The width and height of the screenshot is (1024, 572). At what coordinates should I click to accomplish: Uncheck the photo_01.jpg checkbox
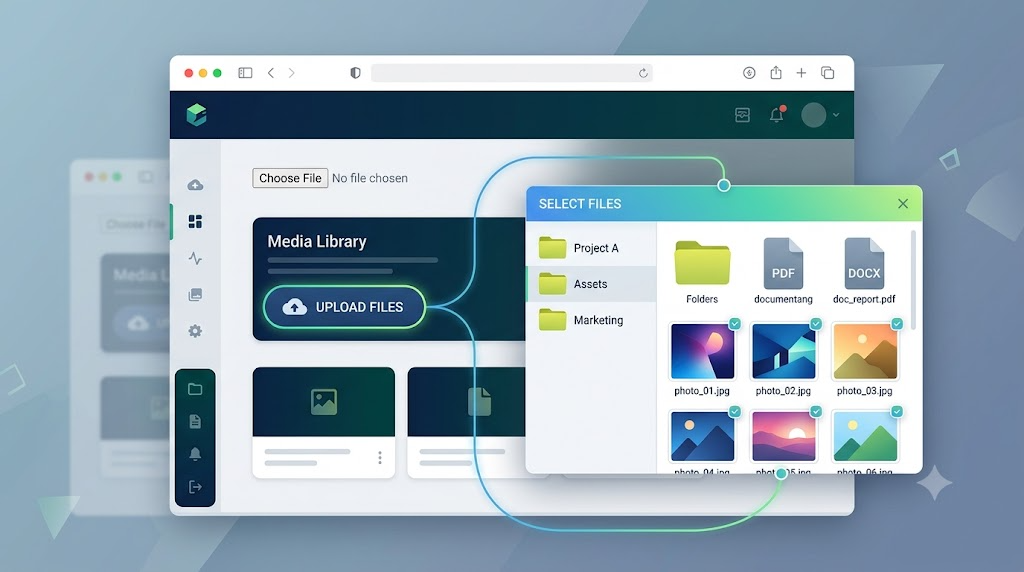click(735, 324)
